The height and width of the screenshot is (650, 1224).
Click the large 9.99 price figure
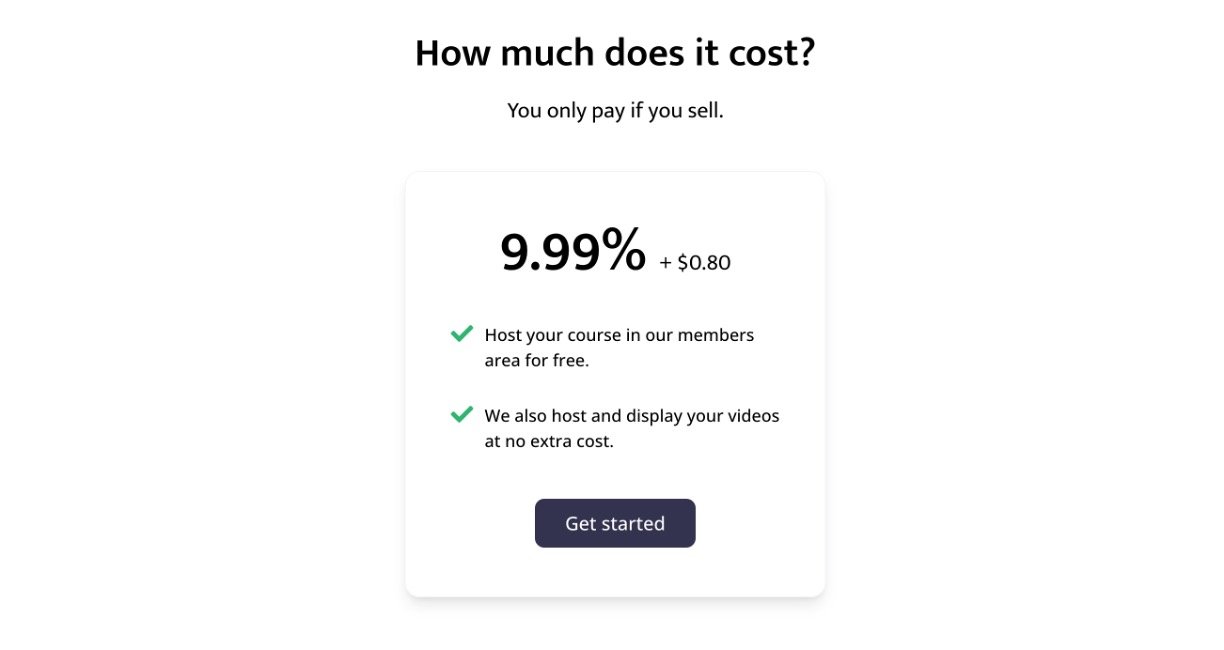[549, 251]
